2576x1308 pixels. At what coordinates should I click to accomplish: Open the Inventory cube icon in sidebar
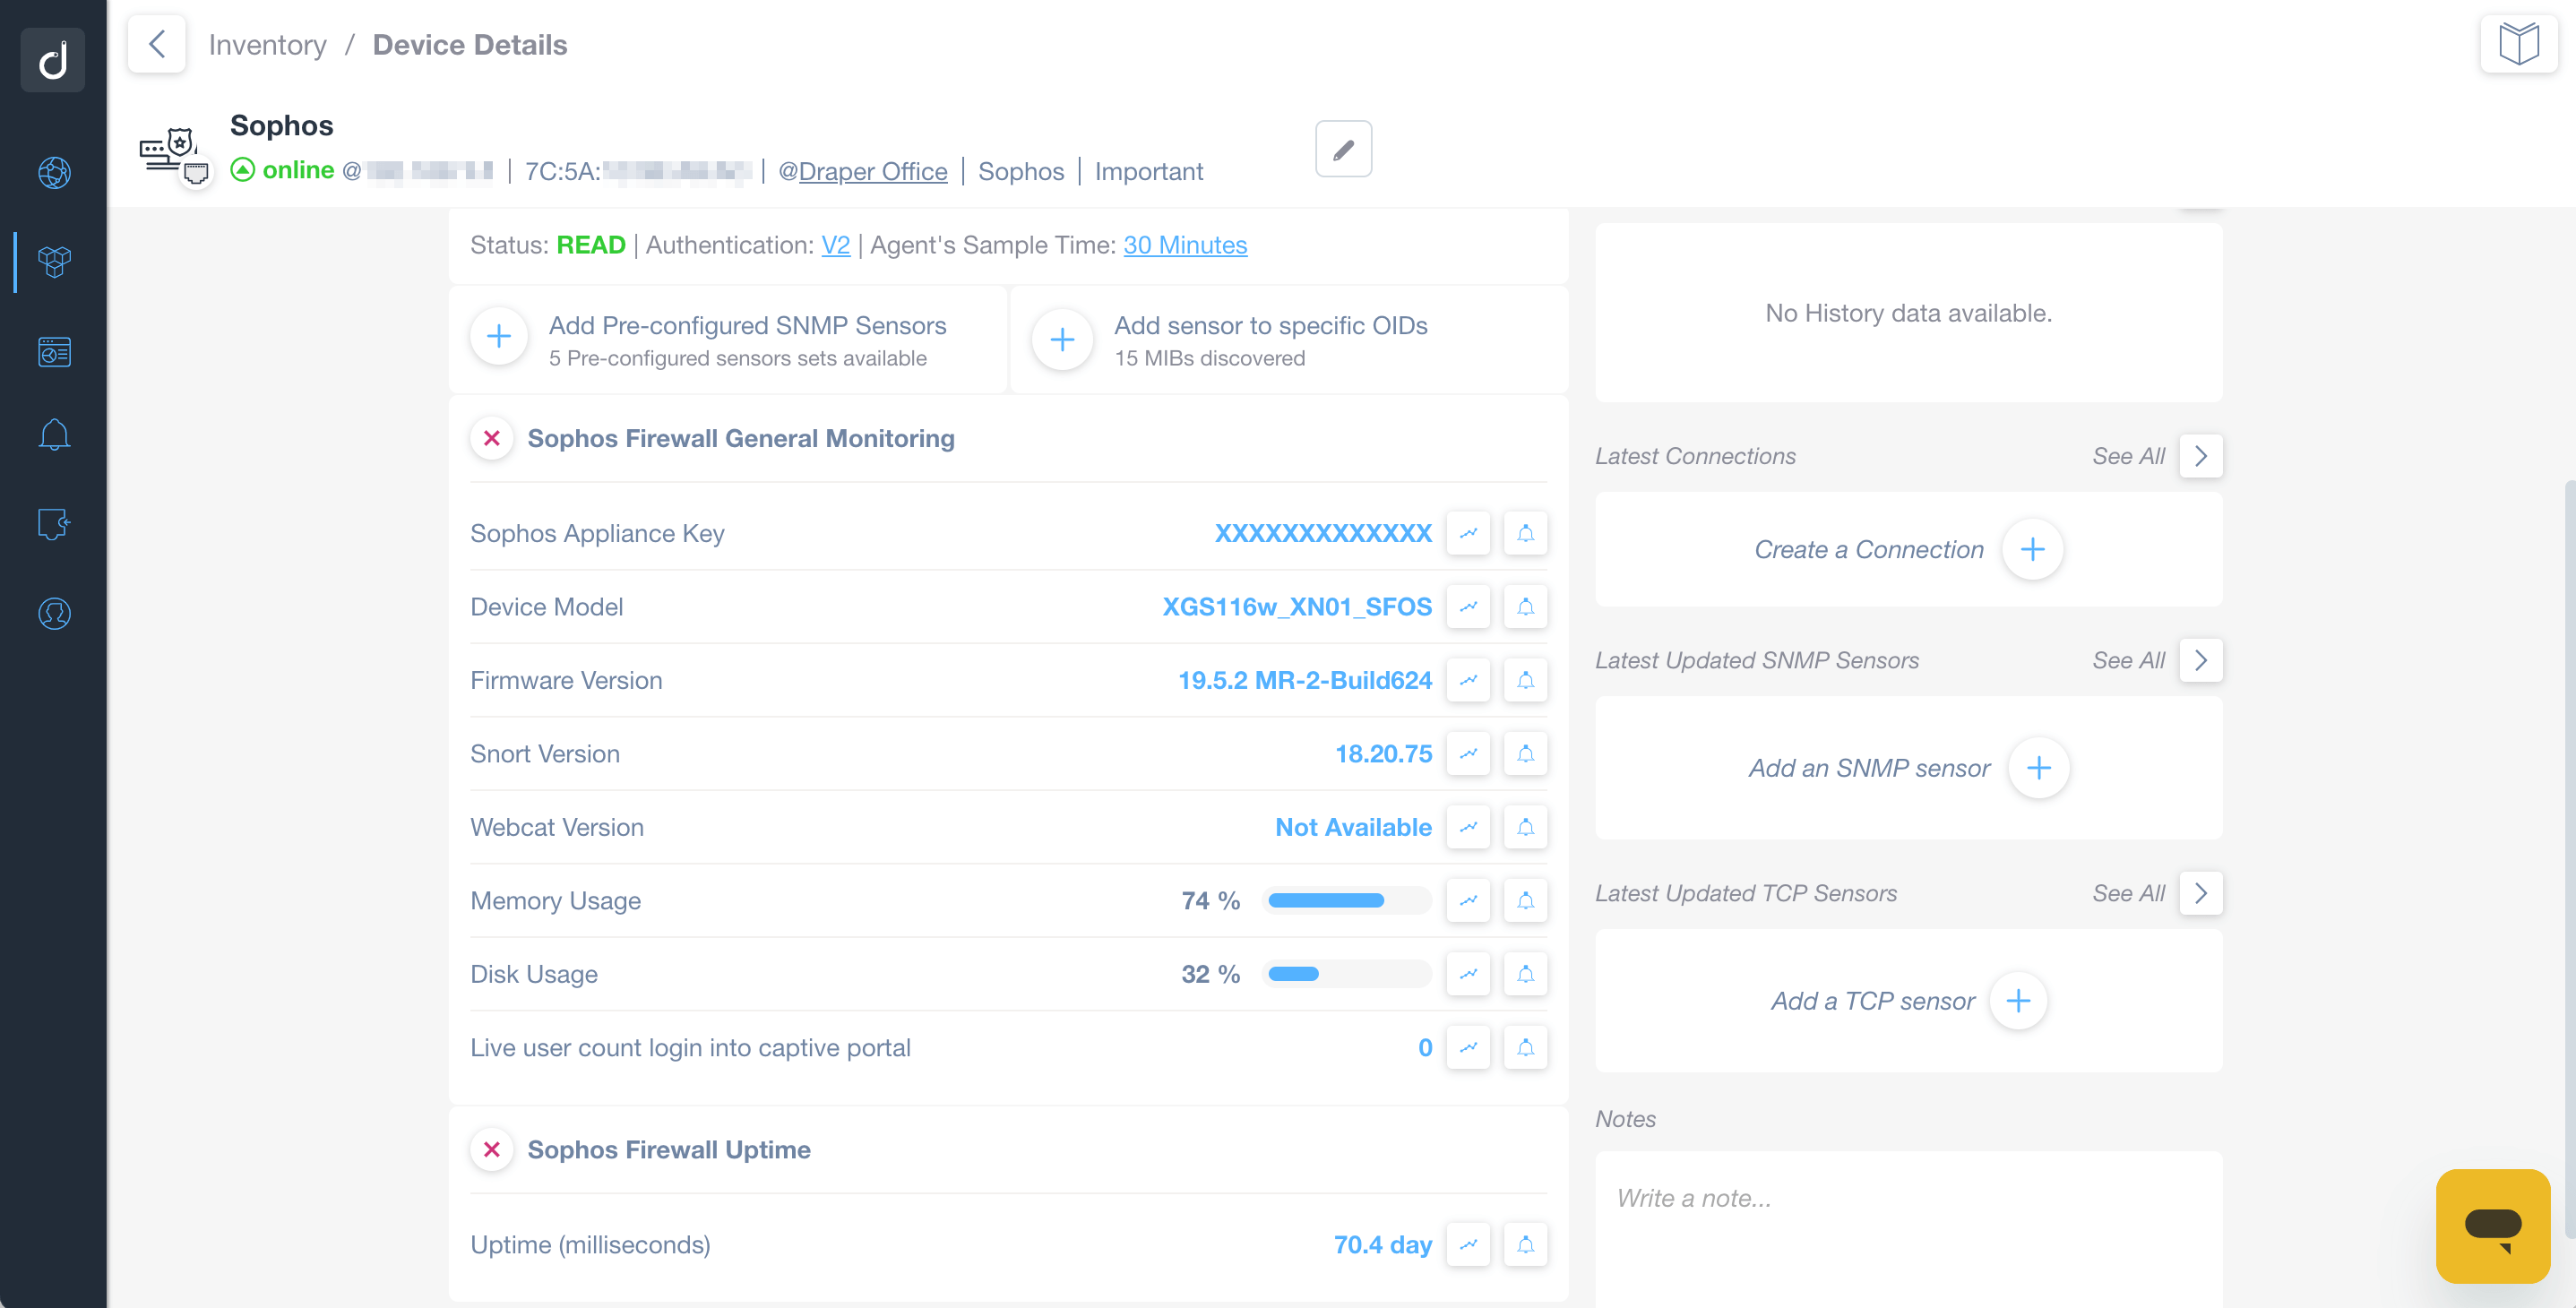tap(54, 262)
